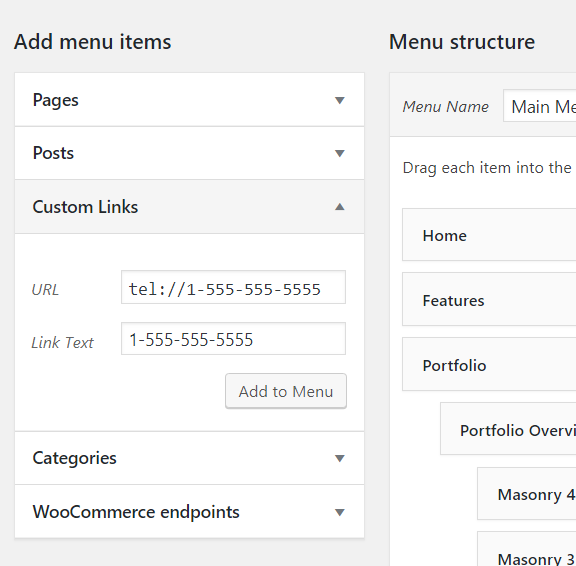Collapse the Custom Links panel arrow
Screen dimensions: 576x566
340,207
